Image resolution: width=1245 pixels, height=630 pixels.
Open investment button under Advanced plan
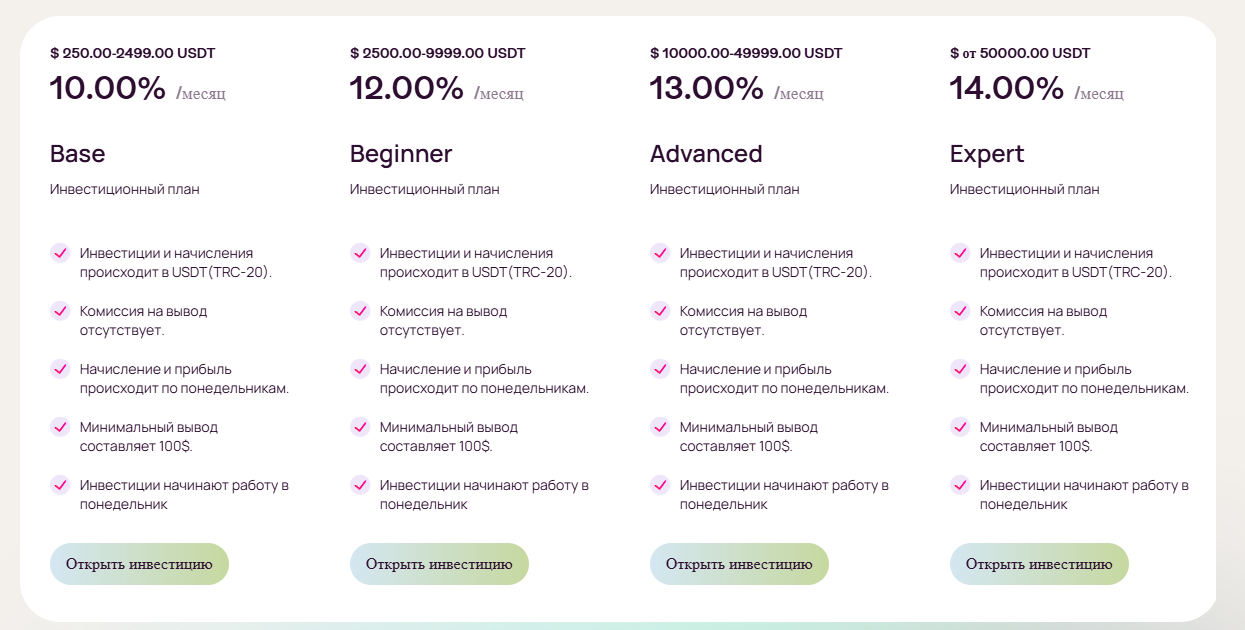pyautogui.click(x=739, y=564)
